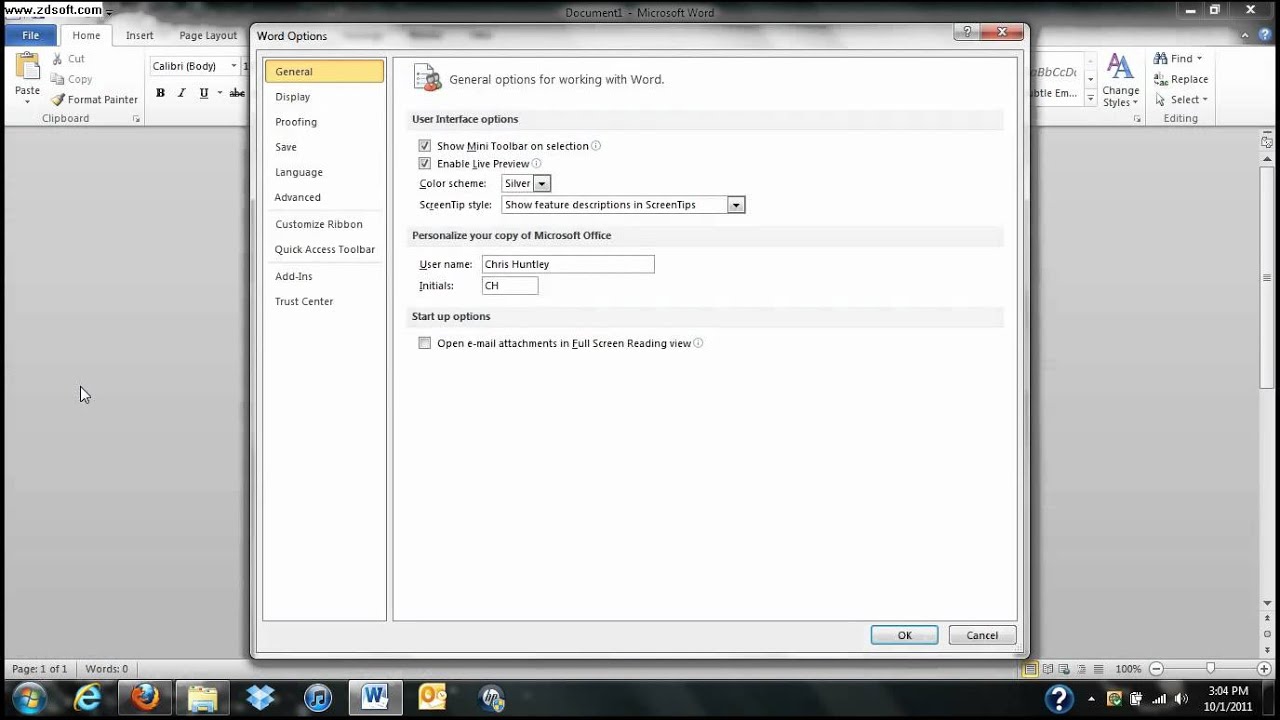Open the File tab
Screen dimensions: 1280x720
pos(31,35)
